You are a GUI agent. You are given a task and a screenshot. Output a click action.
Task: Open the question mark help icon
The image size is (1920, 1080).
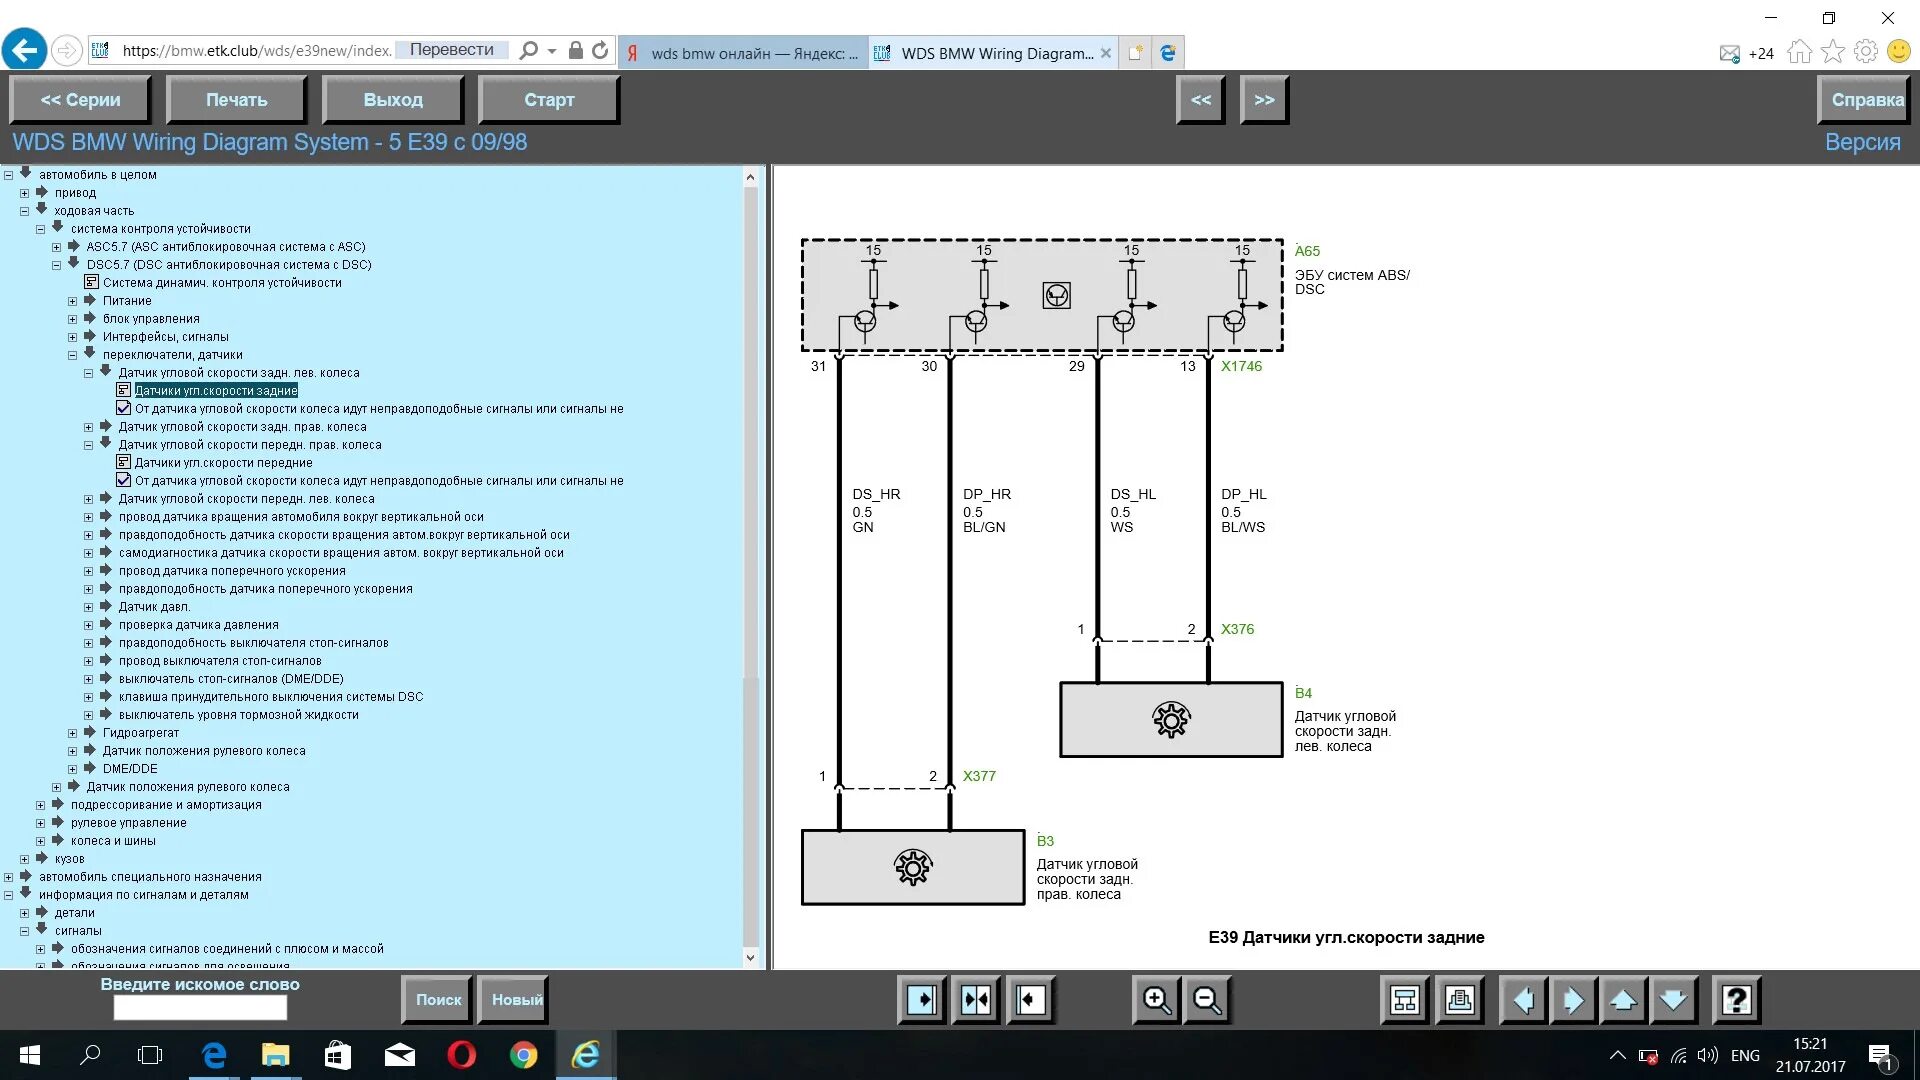[1737, 1000]
